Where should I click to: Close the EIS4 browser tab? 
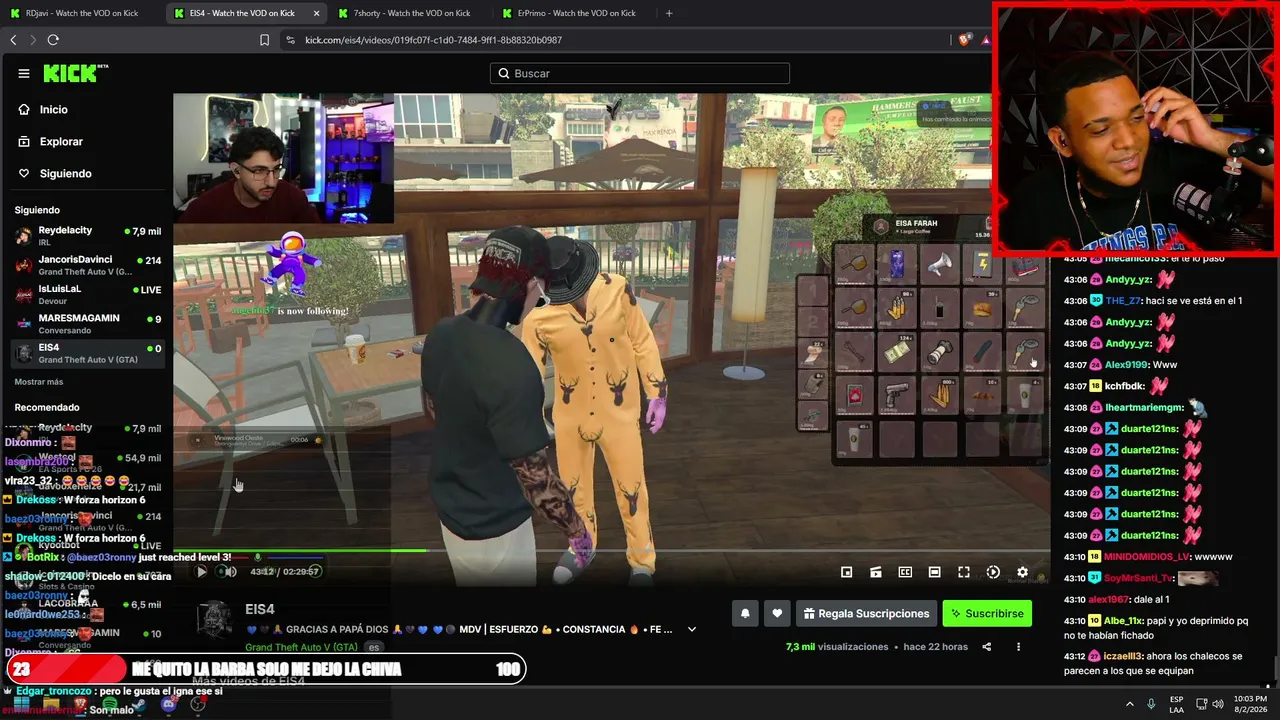[316, 13]
